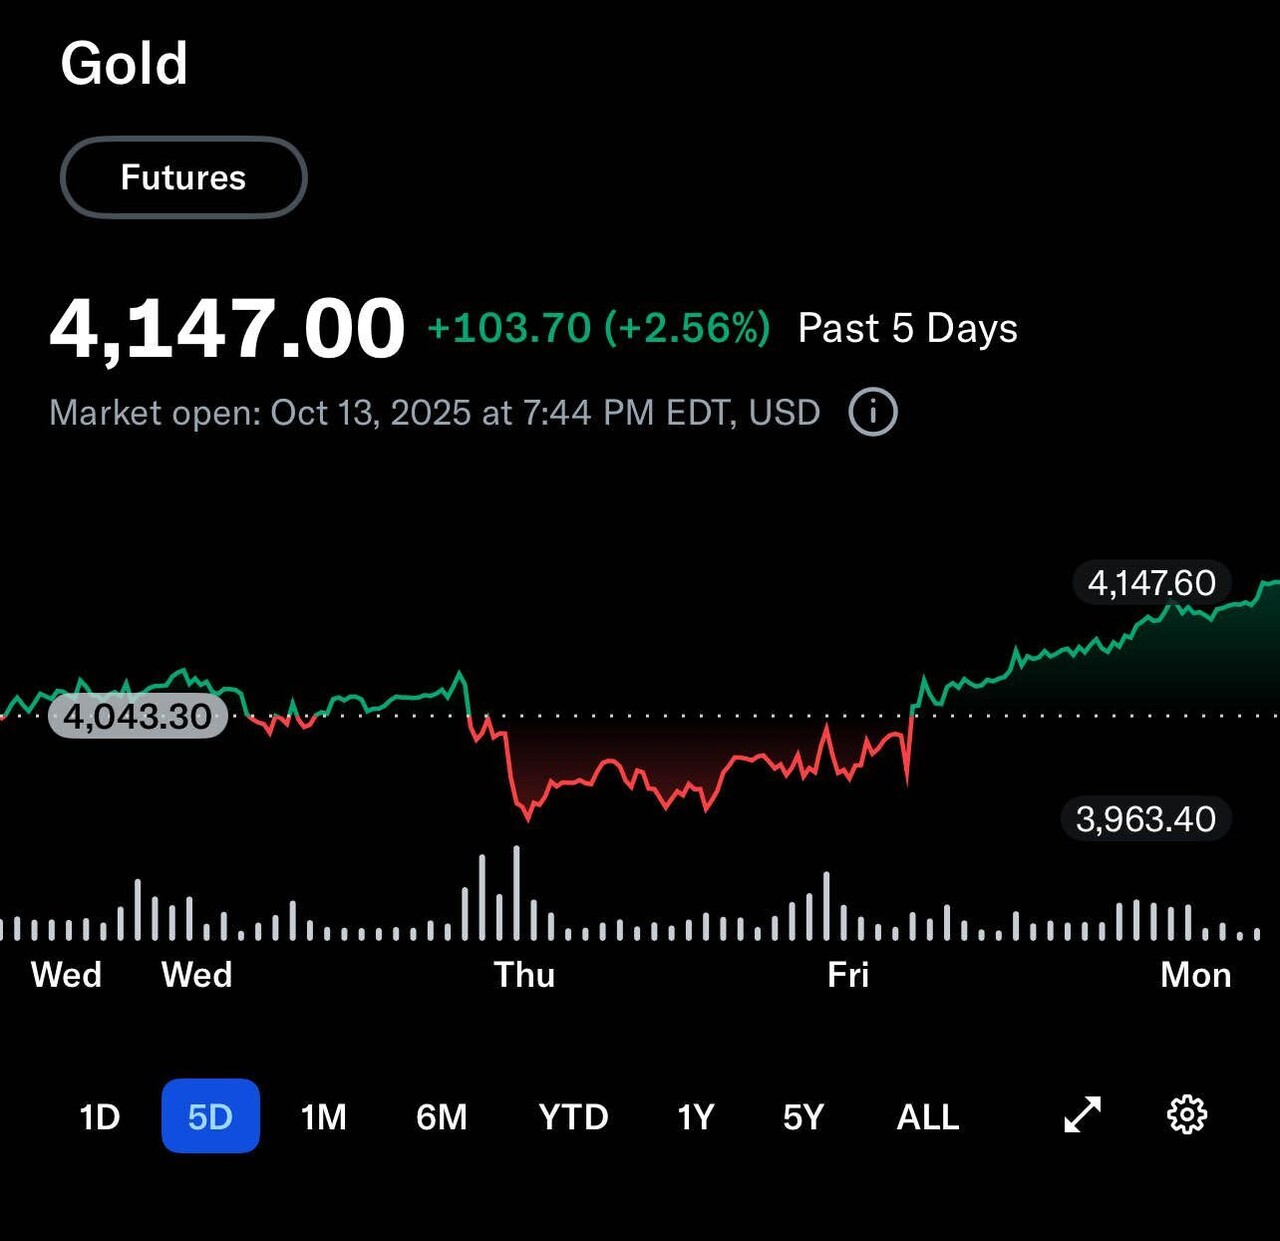The height and width of the screenshot is (1241, 1280).
Task: Expand the chart to fullscreen
Action: coord(1082,1115)
